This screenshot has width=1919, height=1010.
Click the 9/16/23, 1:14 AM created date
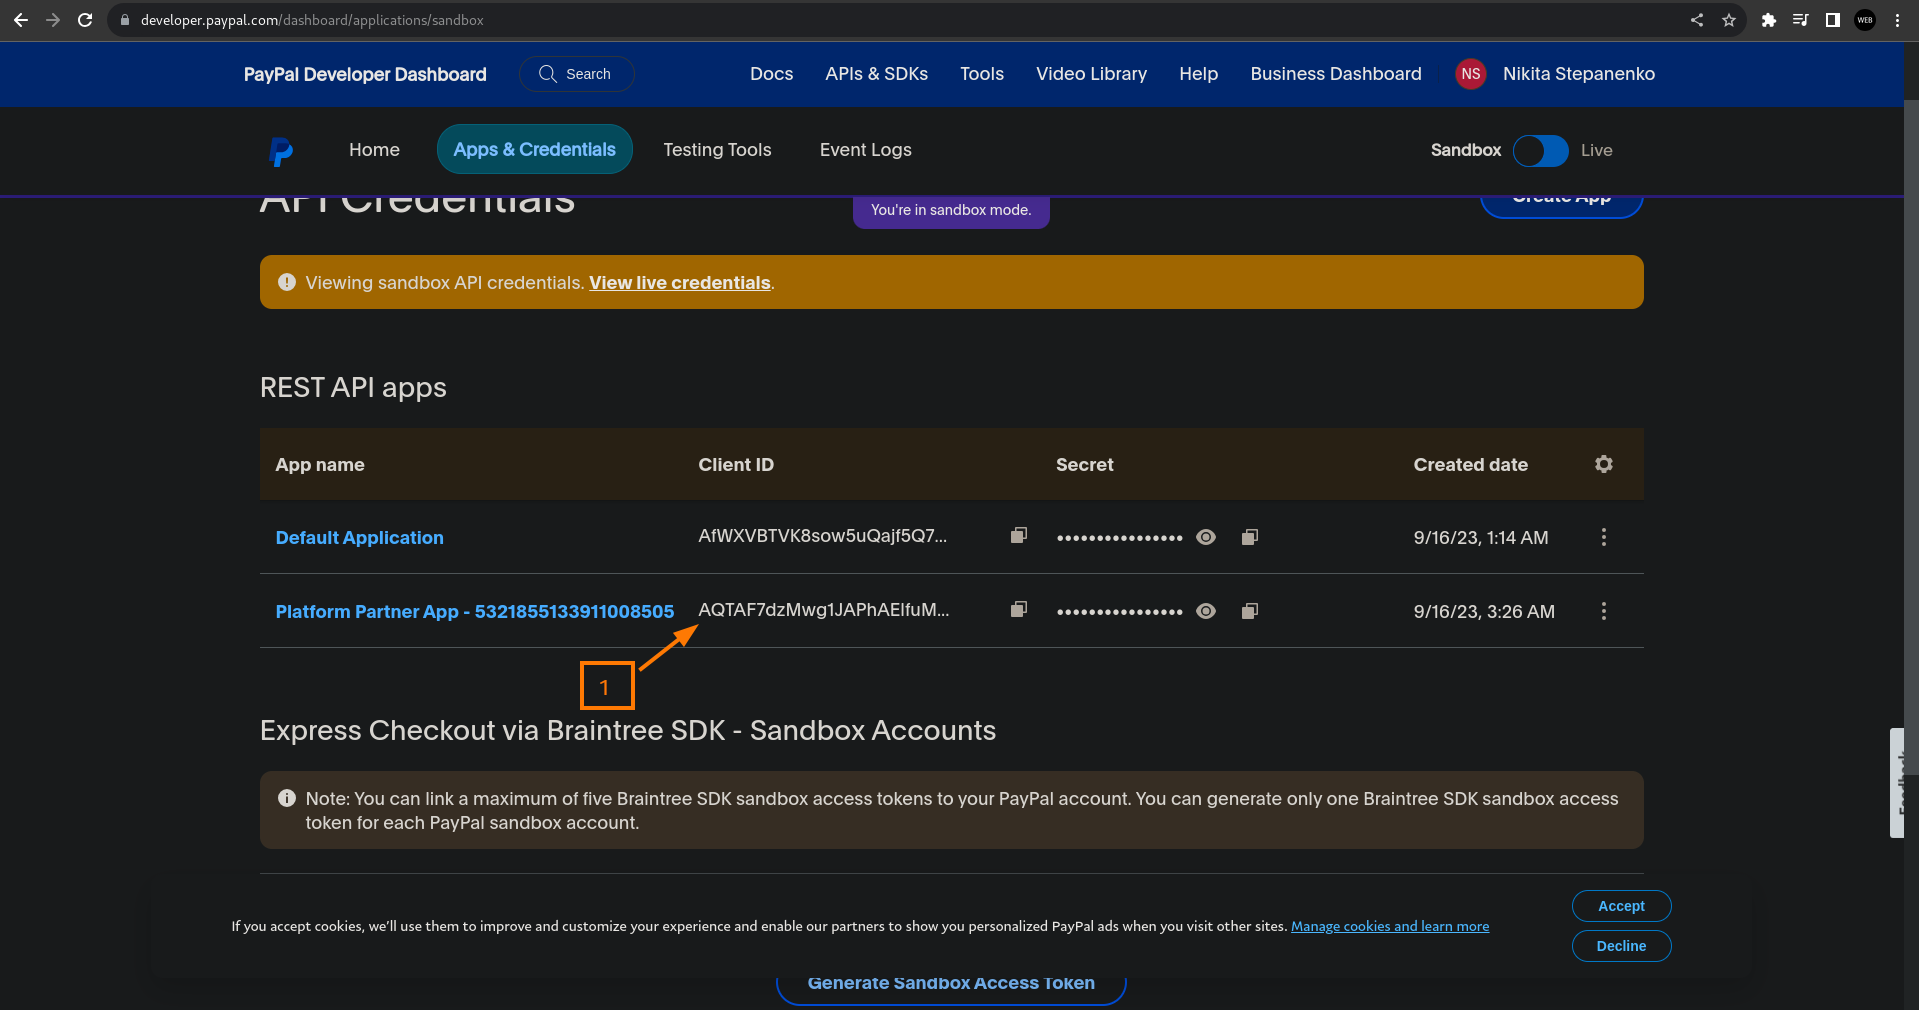1481,538
